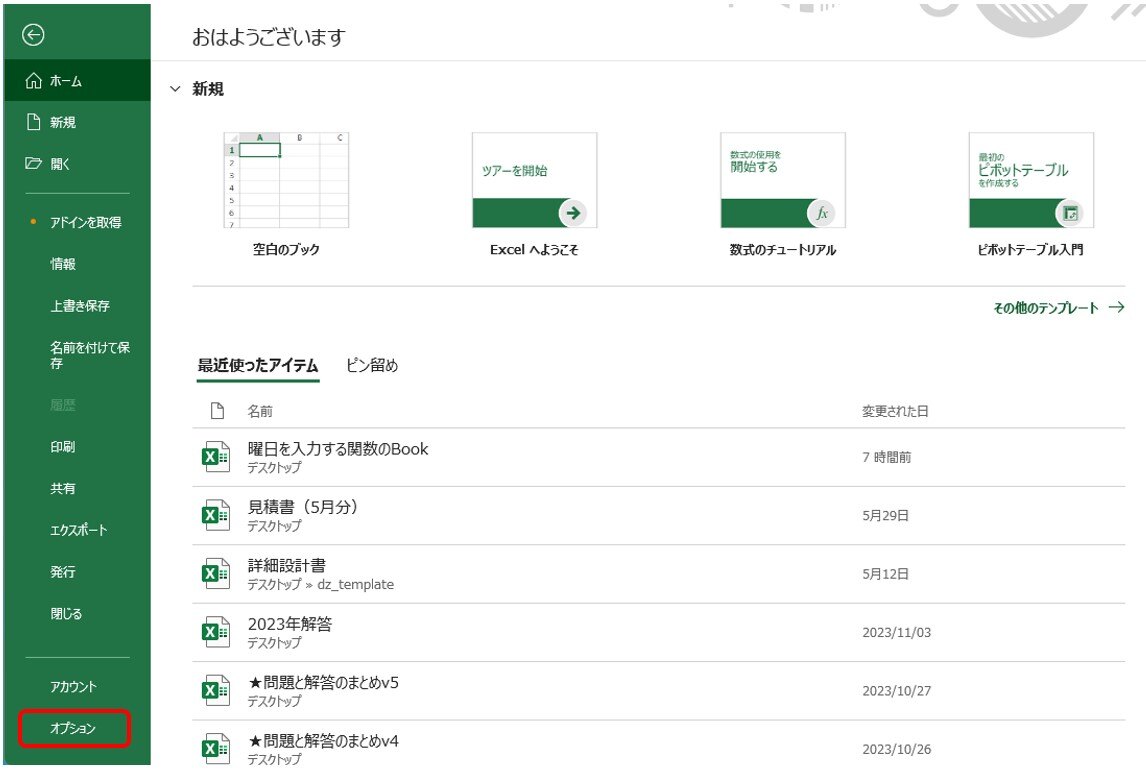Click pivot table icon on ピボットテーブル入門 tile

(x=1070, y=213)
